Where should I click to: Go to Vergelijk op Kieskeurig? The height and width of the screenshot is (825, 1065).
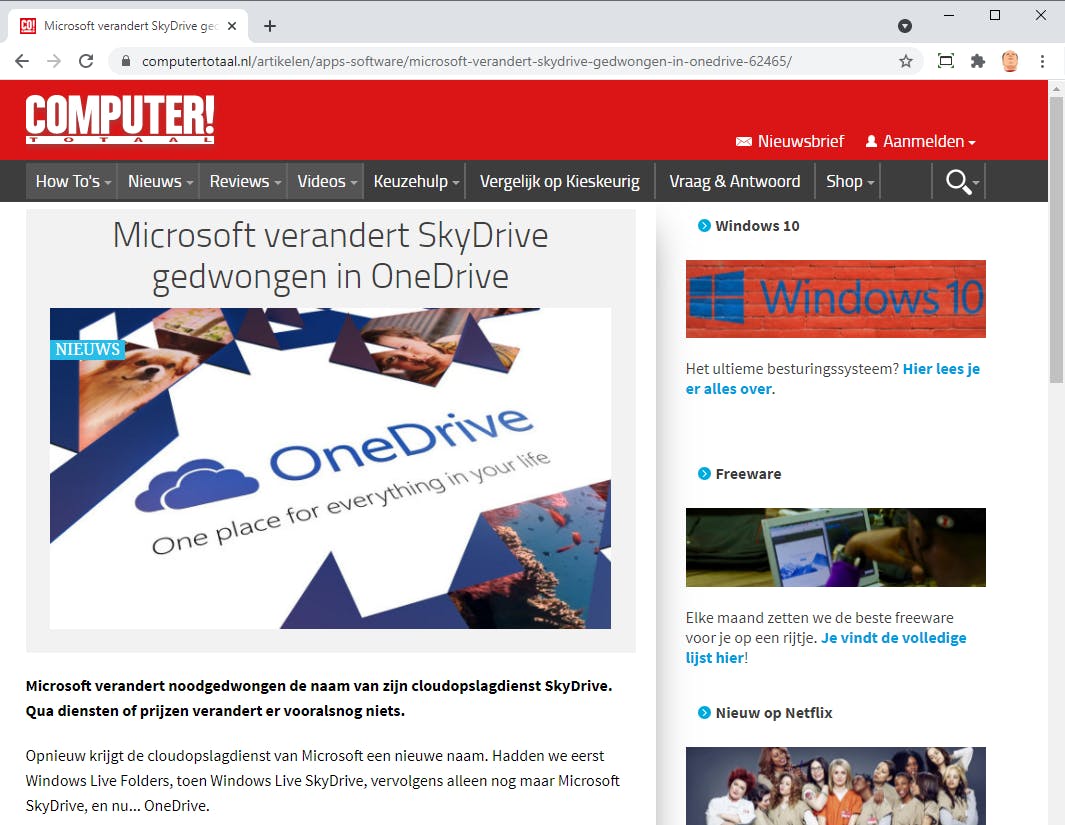pyautogui.click(x=560, y=181)
